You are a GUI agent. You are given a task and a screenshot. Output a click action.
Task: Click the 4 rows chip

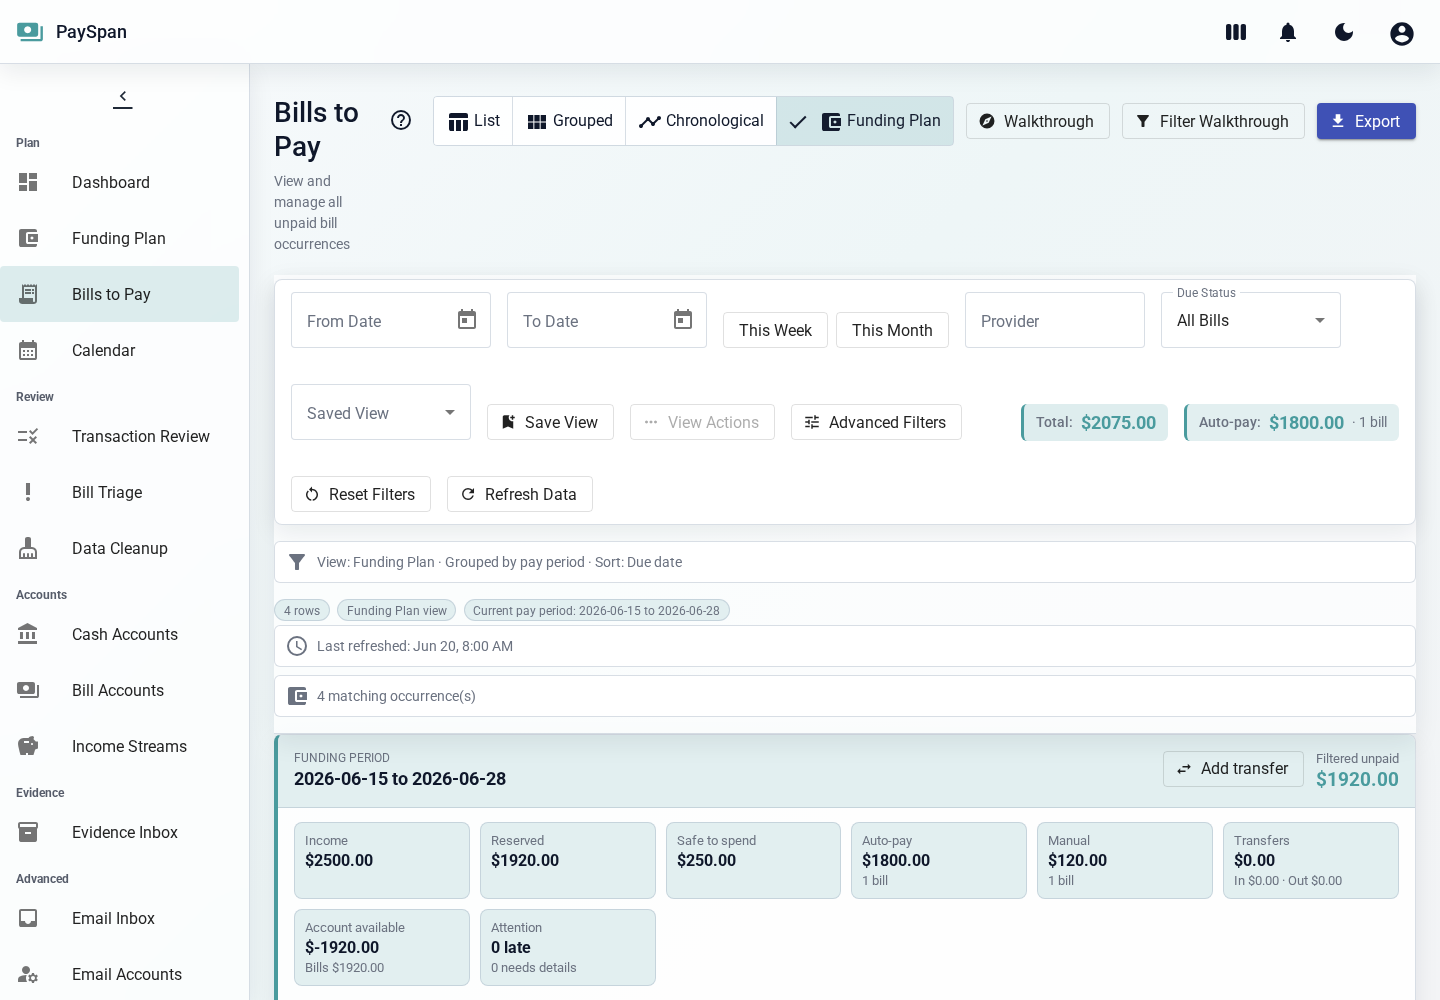[x=302, y=610]
